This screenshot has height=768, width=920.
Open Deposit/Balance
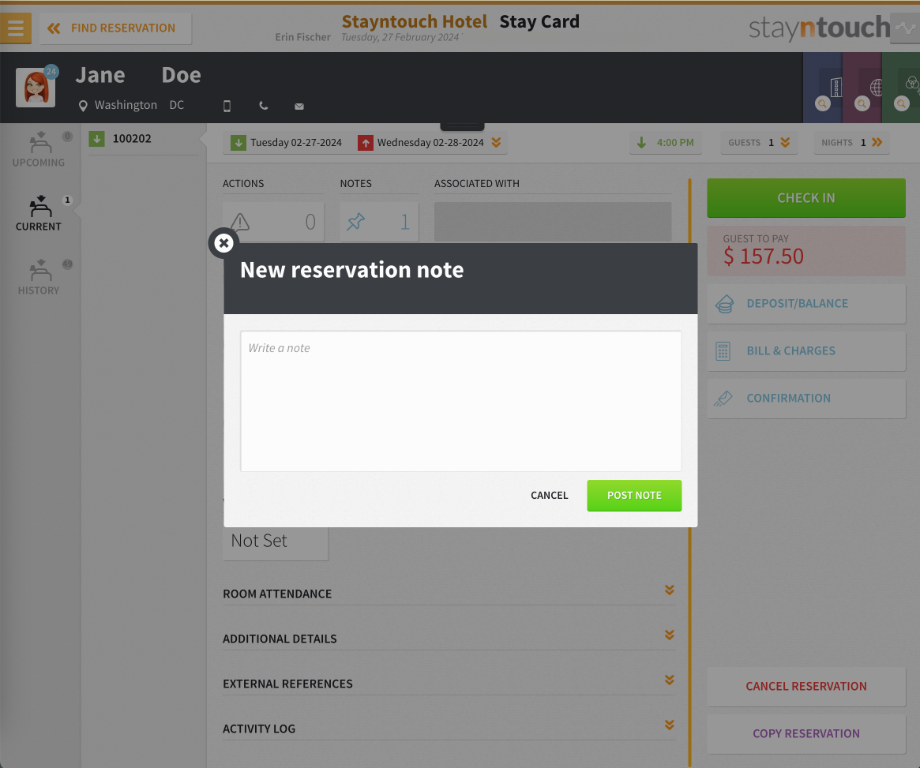[806, 304]
